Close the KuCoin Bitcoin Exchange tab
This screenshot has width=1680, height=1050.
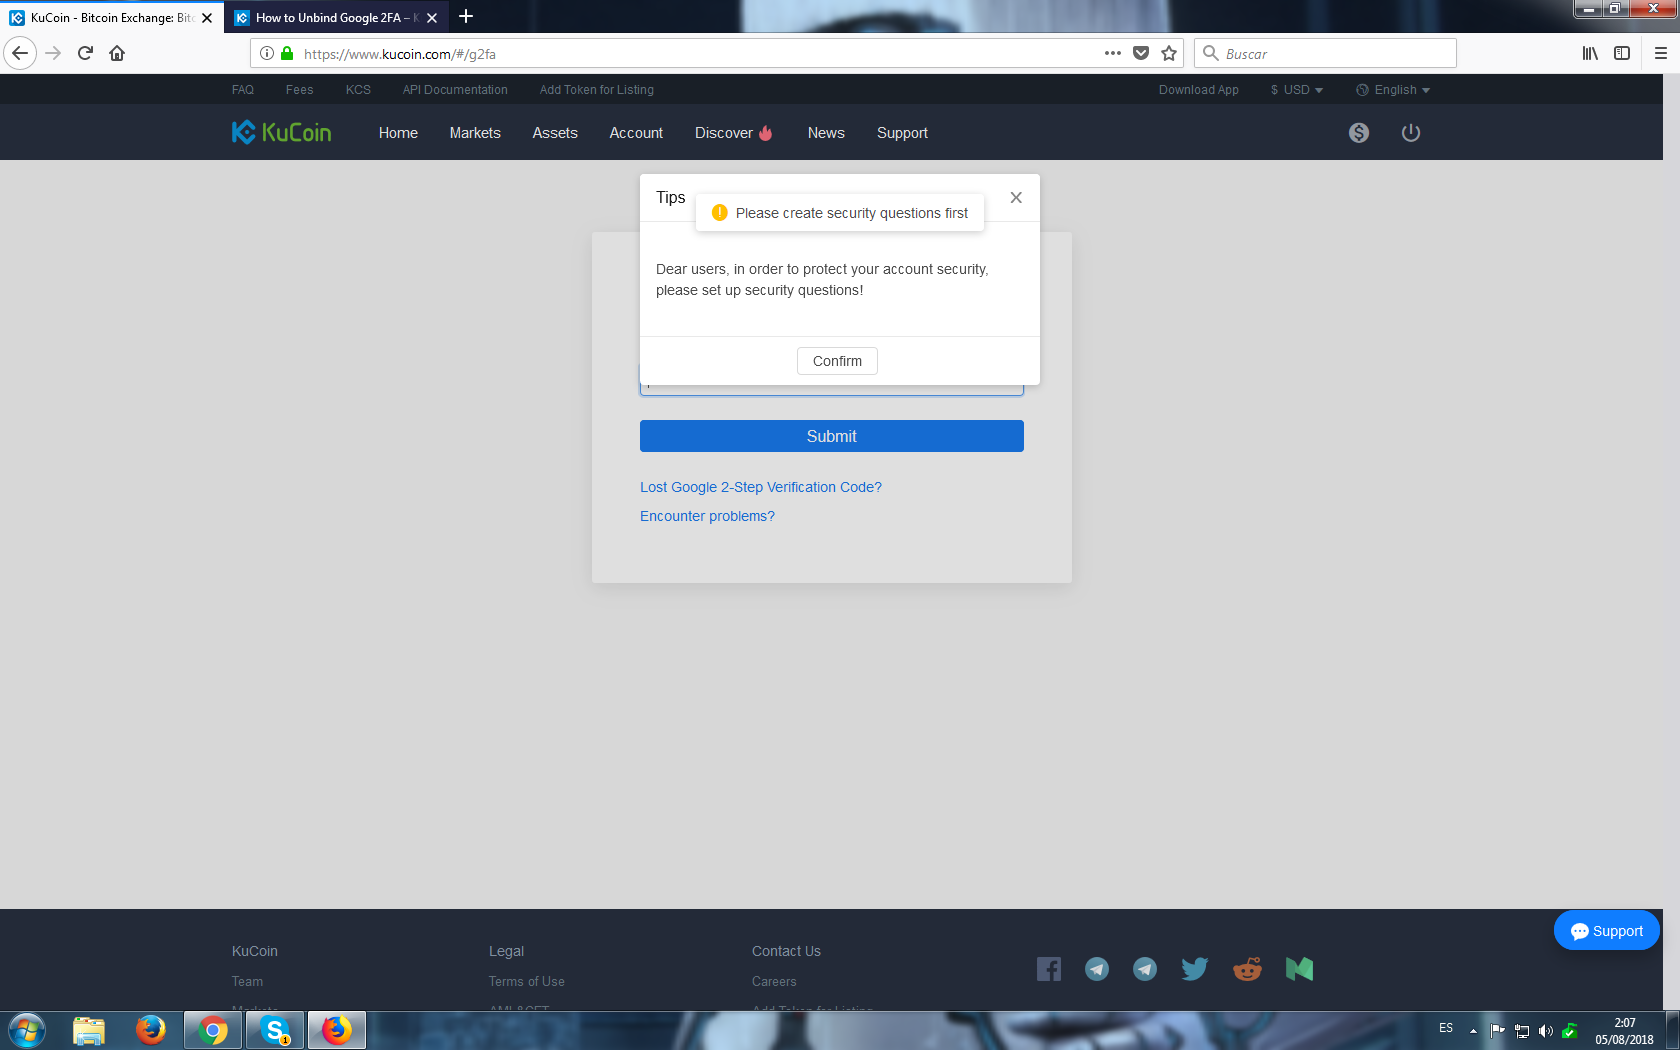[207, 18]
